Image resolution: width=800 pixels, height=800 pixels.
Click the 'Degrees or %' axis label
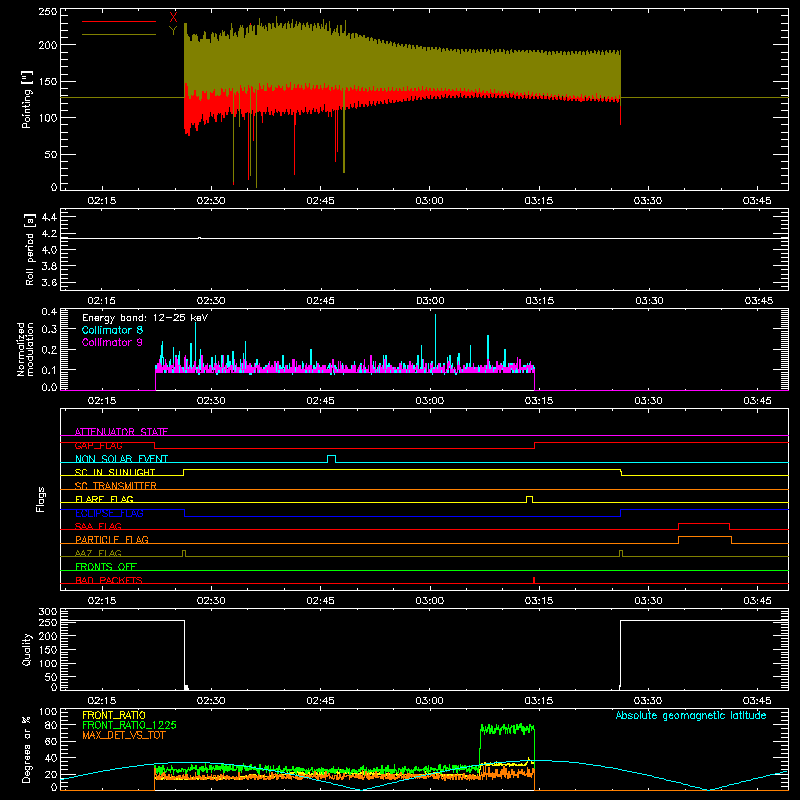[27, 749]
